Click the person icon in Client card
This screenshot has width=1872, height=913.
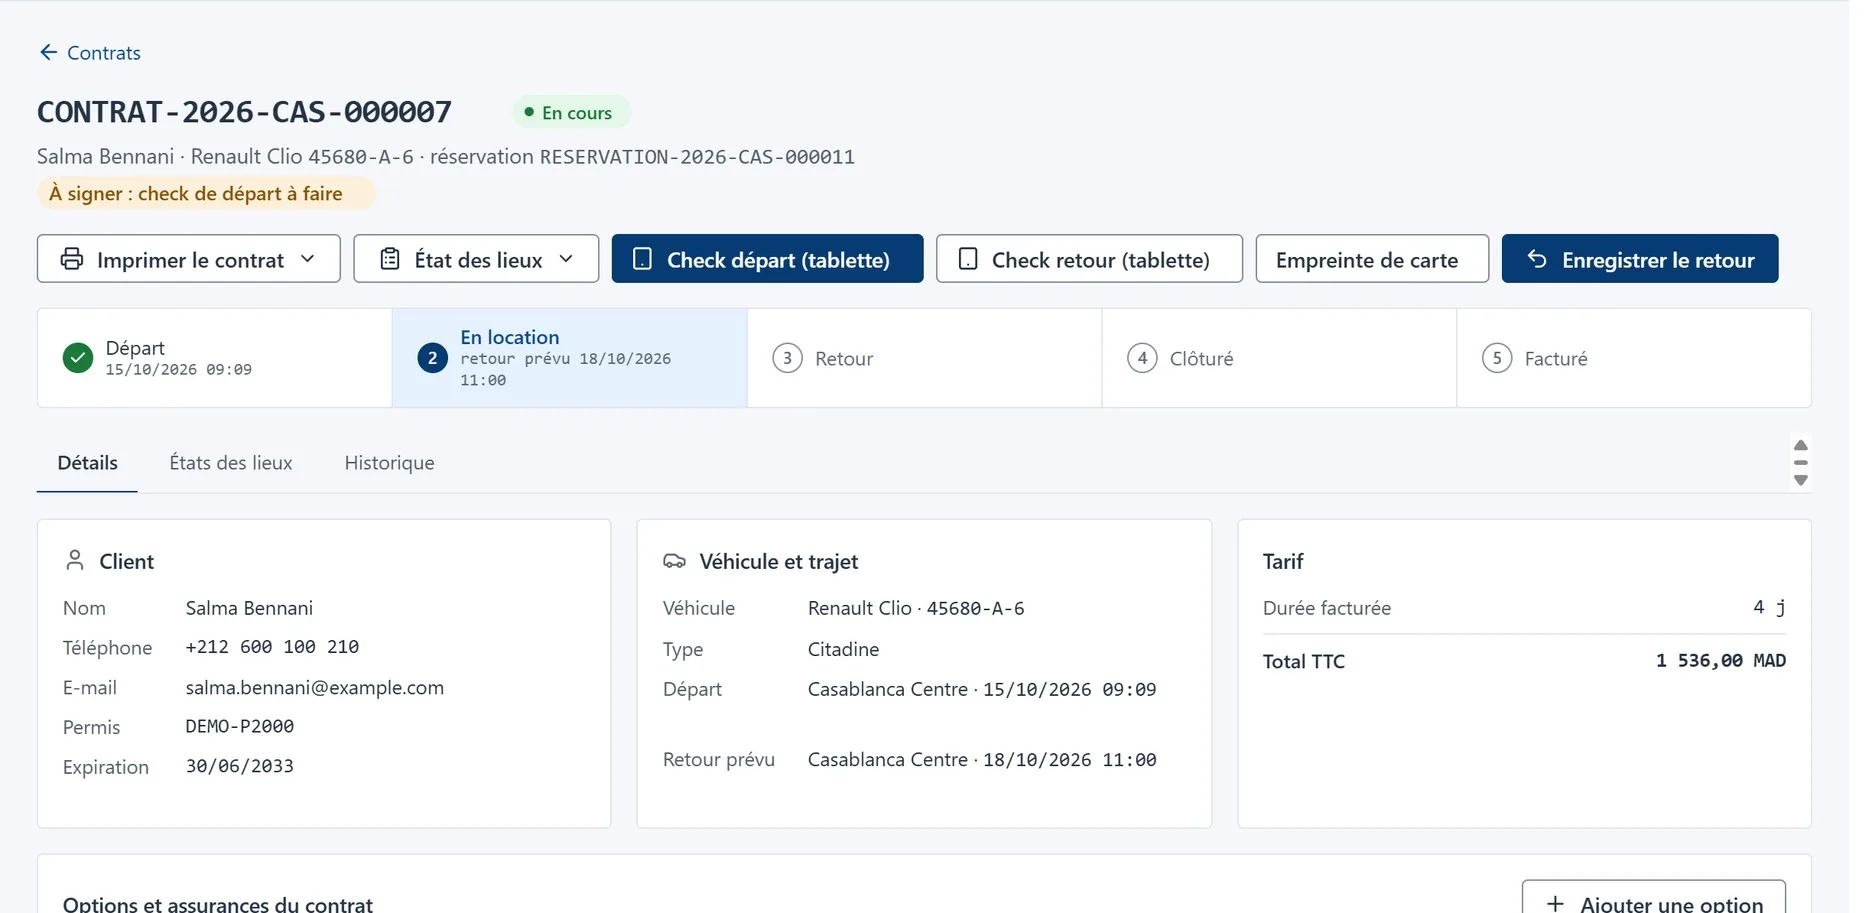(74, 560)
